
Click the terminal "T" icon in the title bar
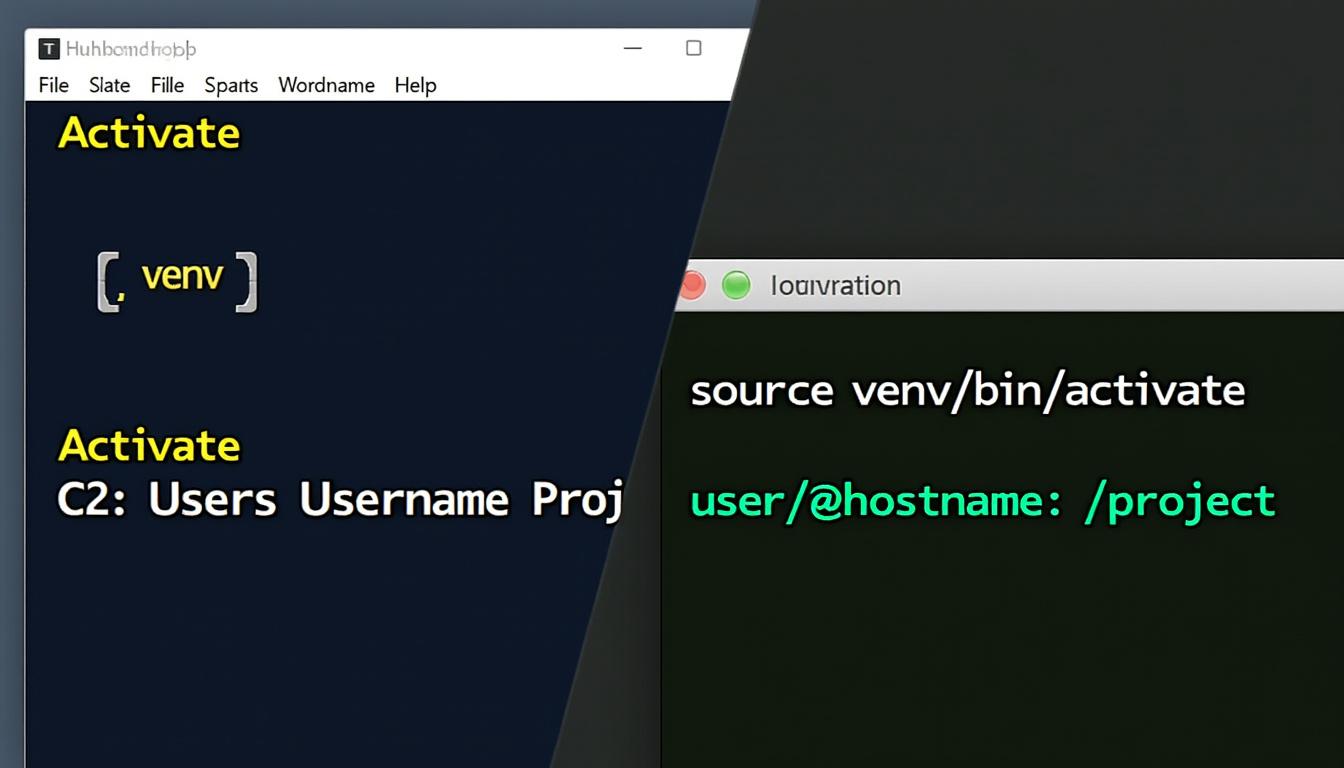click(48, 47)
